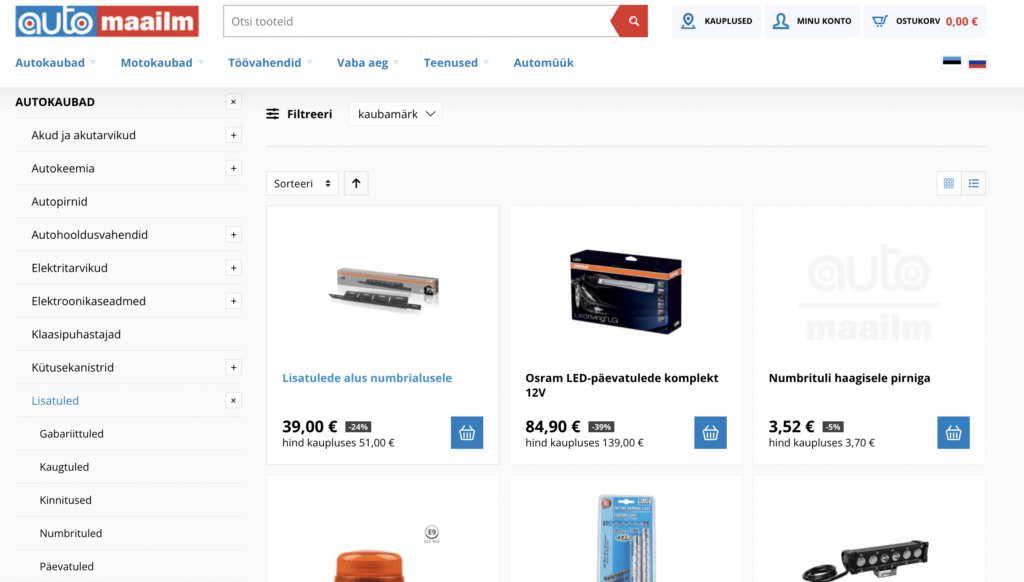Switch language using the Russian flag

coord(977,62)
